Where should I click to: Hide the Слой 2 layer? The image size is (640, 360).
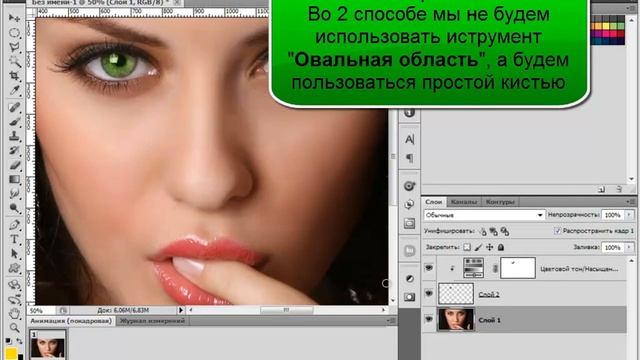[x=429, y=293]
